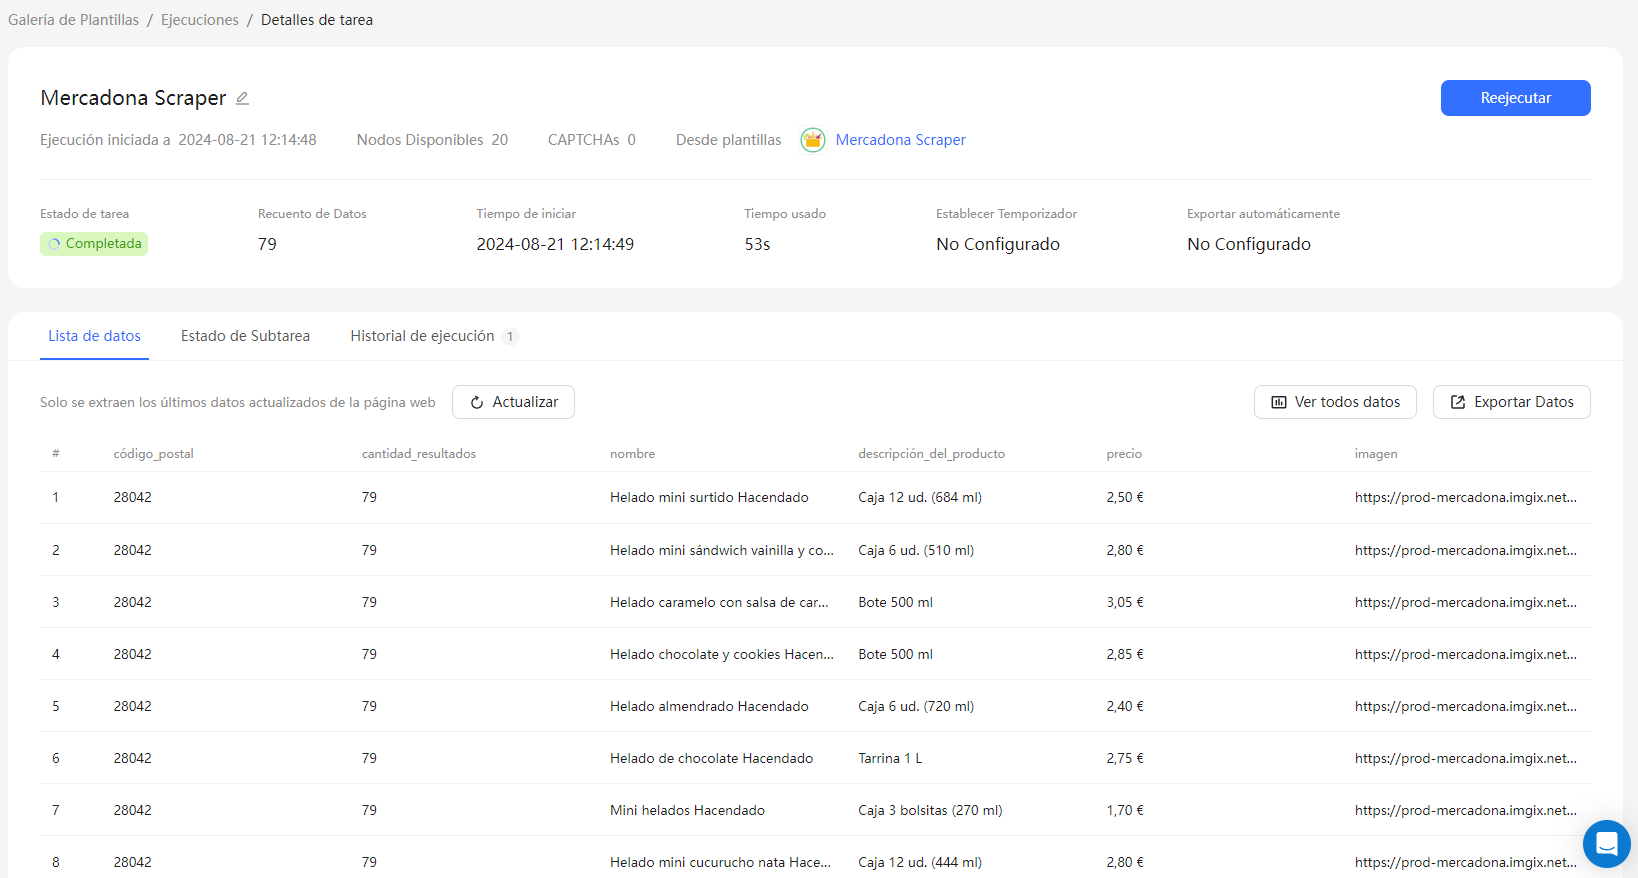Switch to Estado de Subtarea tab
The image size is (1638, 878).
coord(245,336)
